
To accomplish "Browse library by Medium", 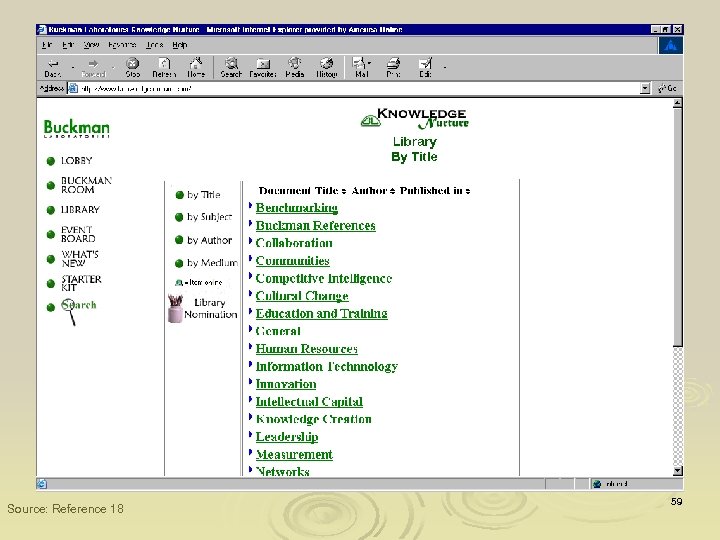I will 212,263.
